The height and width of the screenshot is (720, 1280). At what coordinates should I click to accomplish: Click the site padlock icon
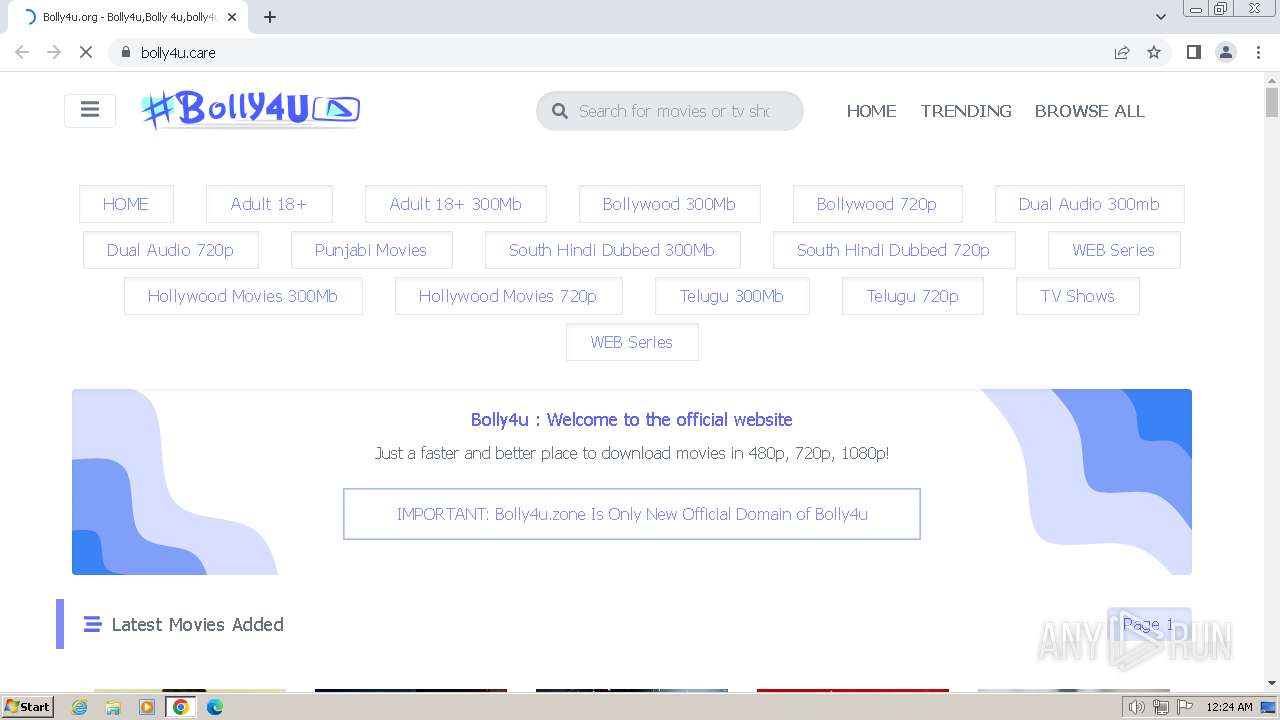(x=125, y=52)
